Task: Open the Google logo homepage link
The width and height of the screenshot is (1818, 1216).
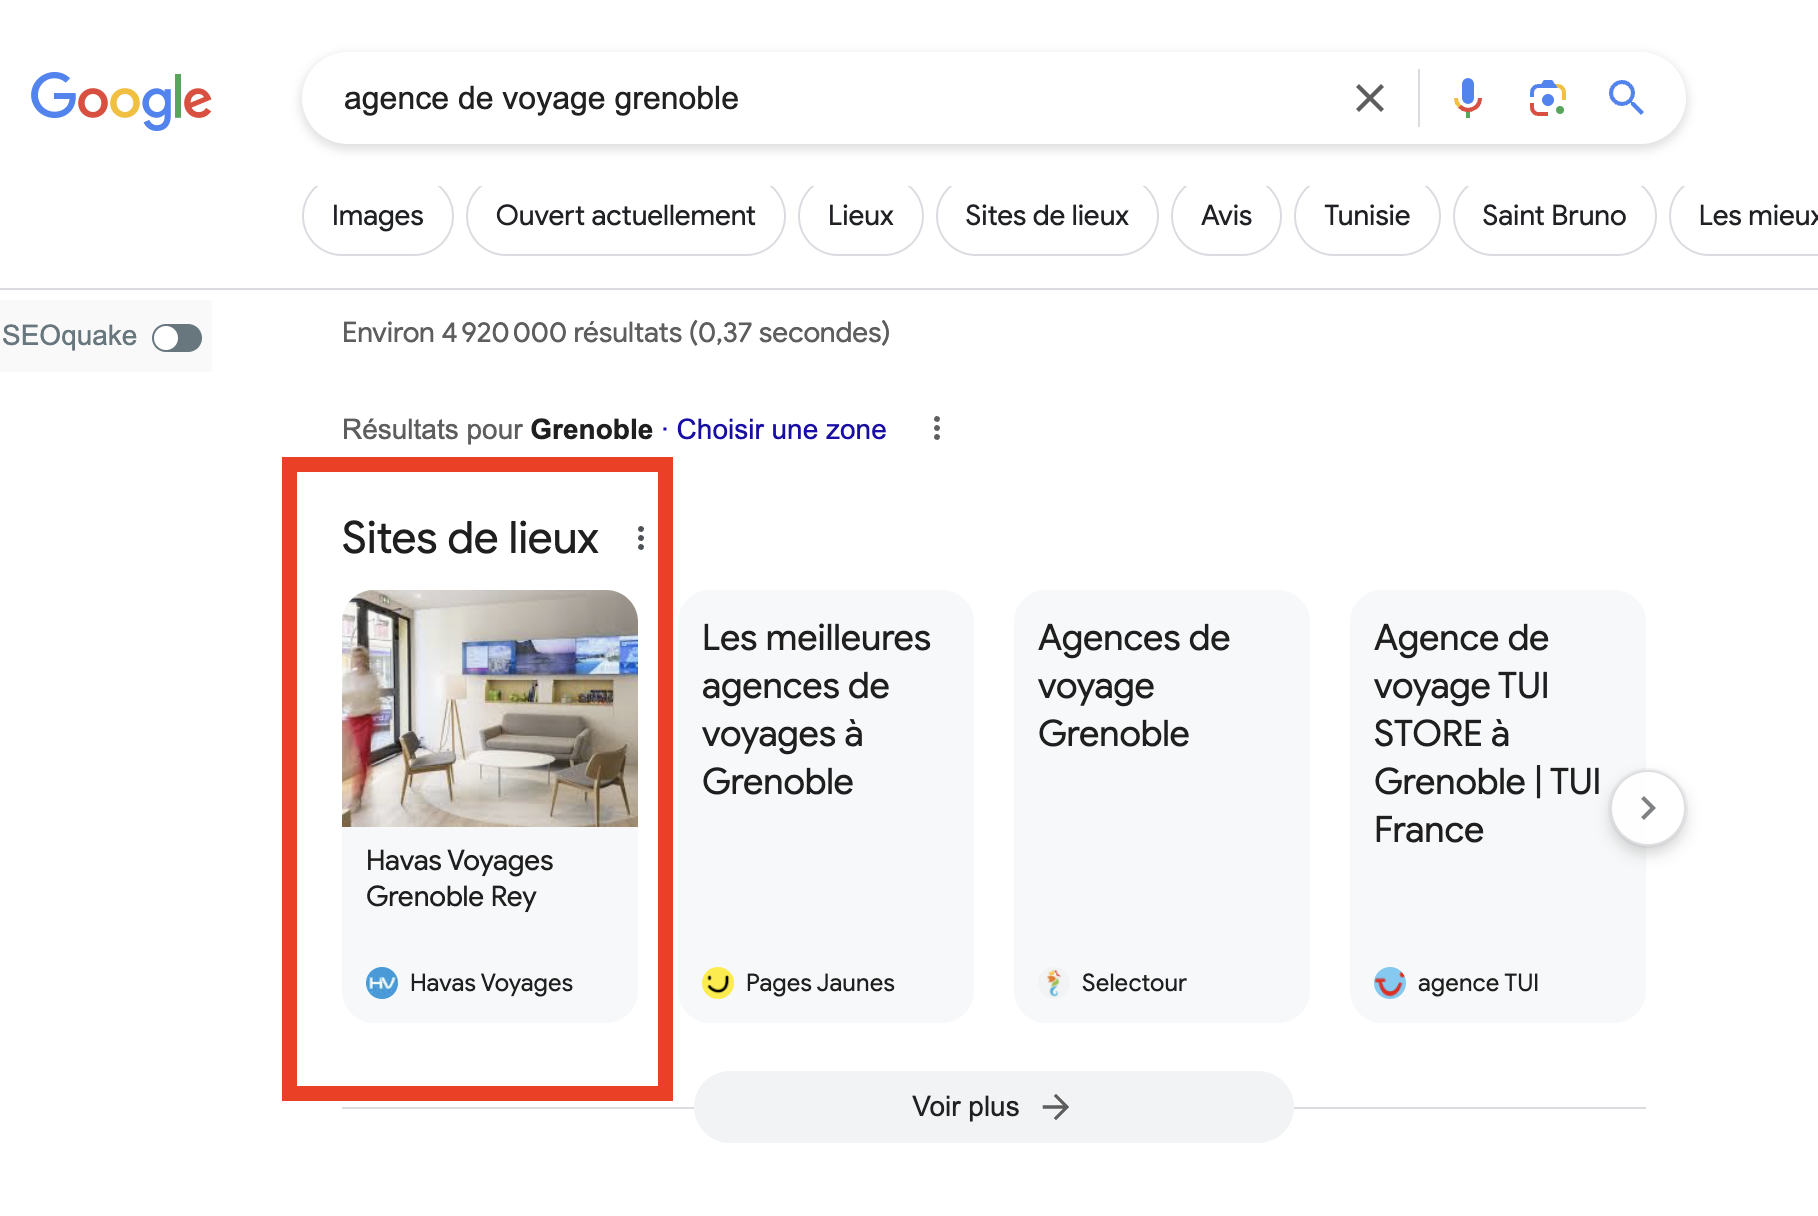Action: [121, 100]
